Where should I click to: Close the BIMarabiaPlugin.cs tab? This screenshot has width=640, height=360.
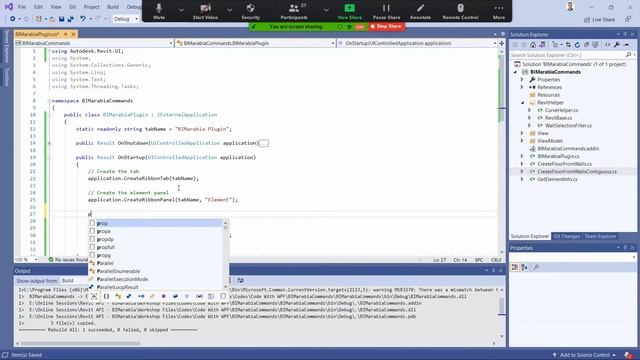pos(74,34)
